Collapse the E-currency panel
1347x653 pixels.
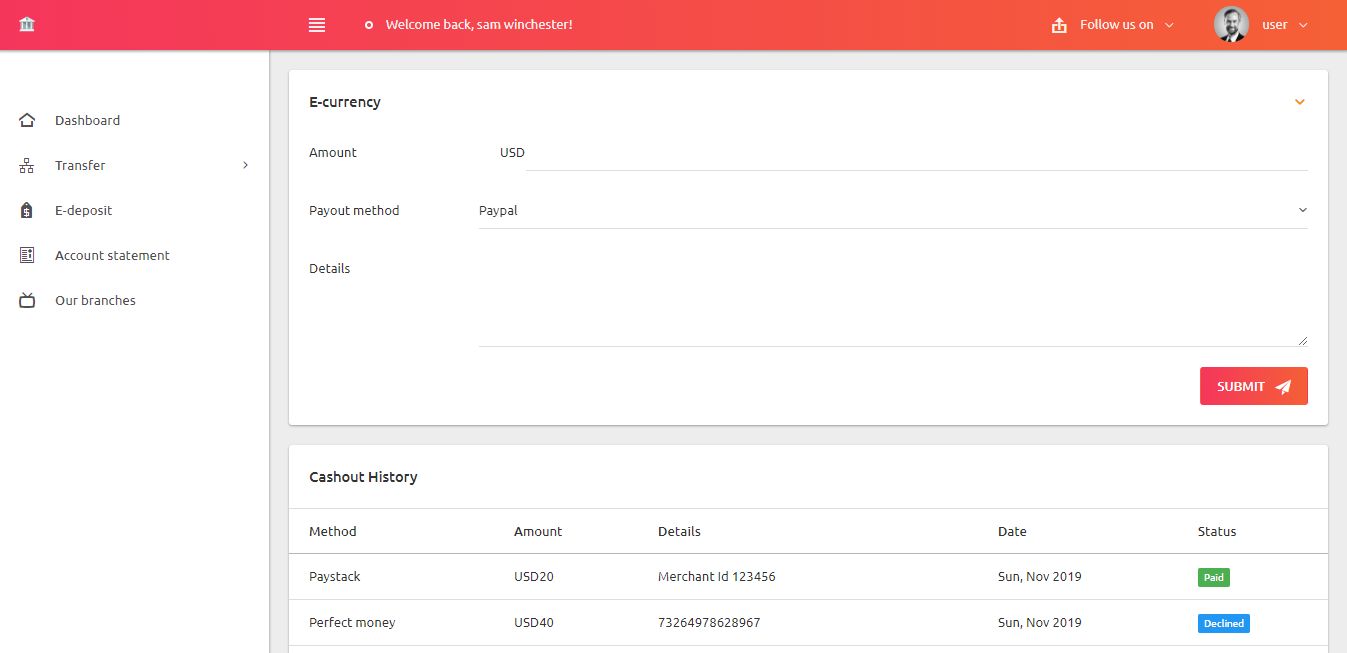point(1299,101)
